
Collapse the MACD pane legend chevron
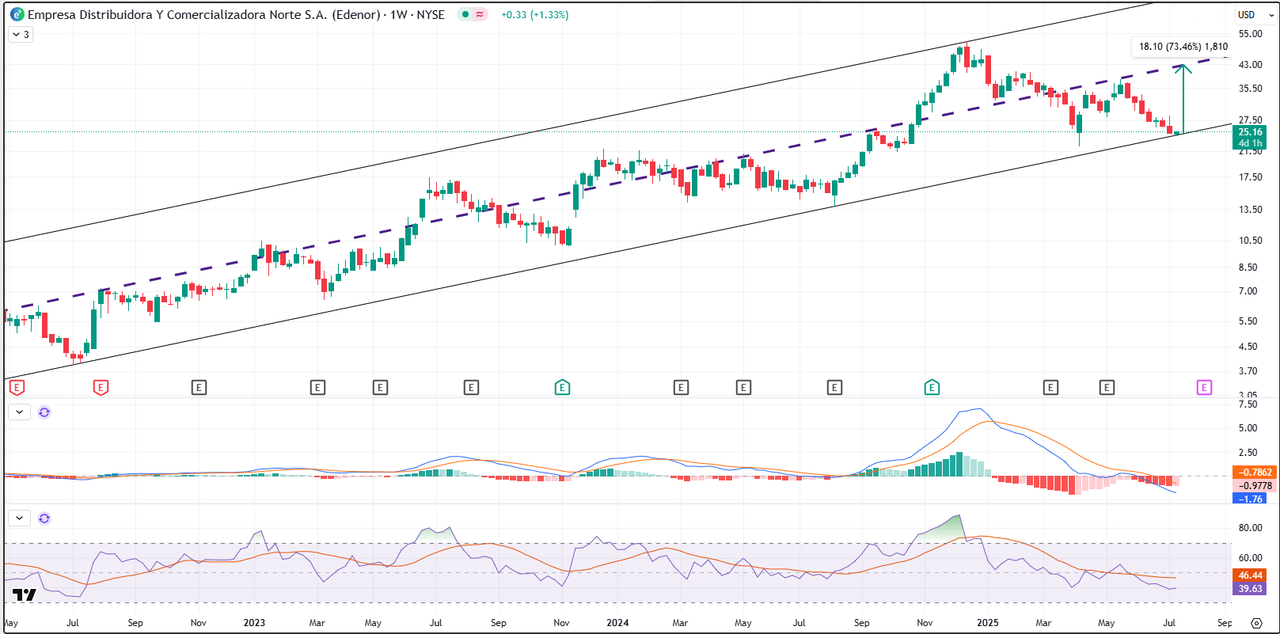(20, 412)
